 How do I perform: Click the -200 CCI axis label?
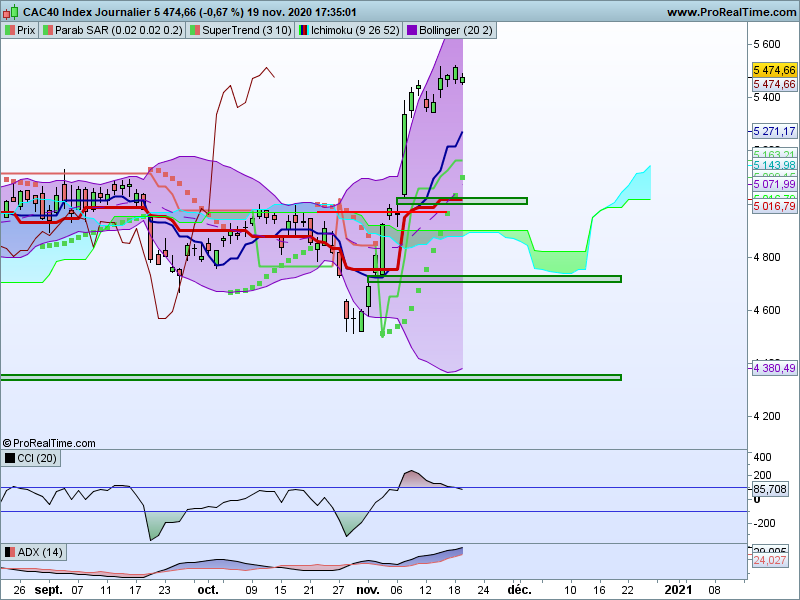coord(765,523)
